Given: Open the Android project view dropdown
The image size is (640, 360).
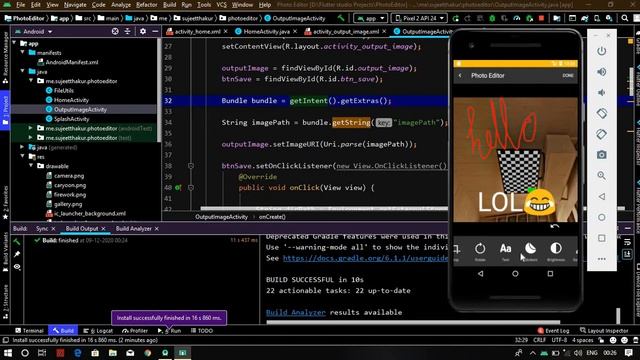Looking at the screenshot, I should [x=33, y=31].
